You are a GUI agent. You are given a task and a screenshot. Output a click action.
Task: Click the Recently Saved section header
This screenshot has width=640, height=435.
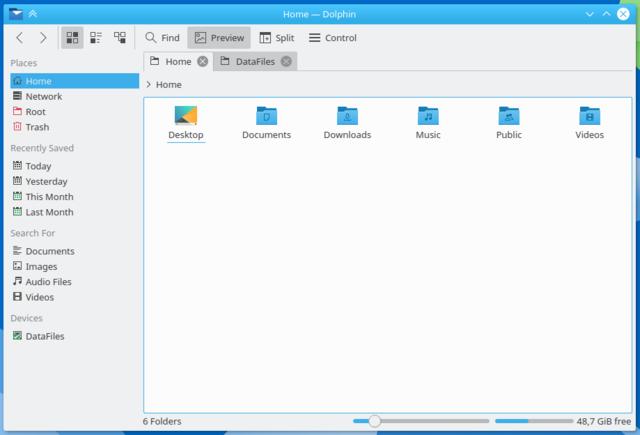(x=42, y=148)
